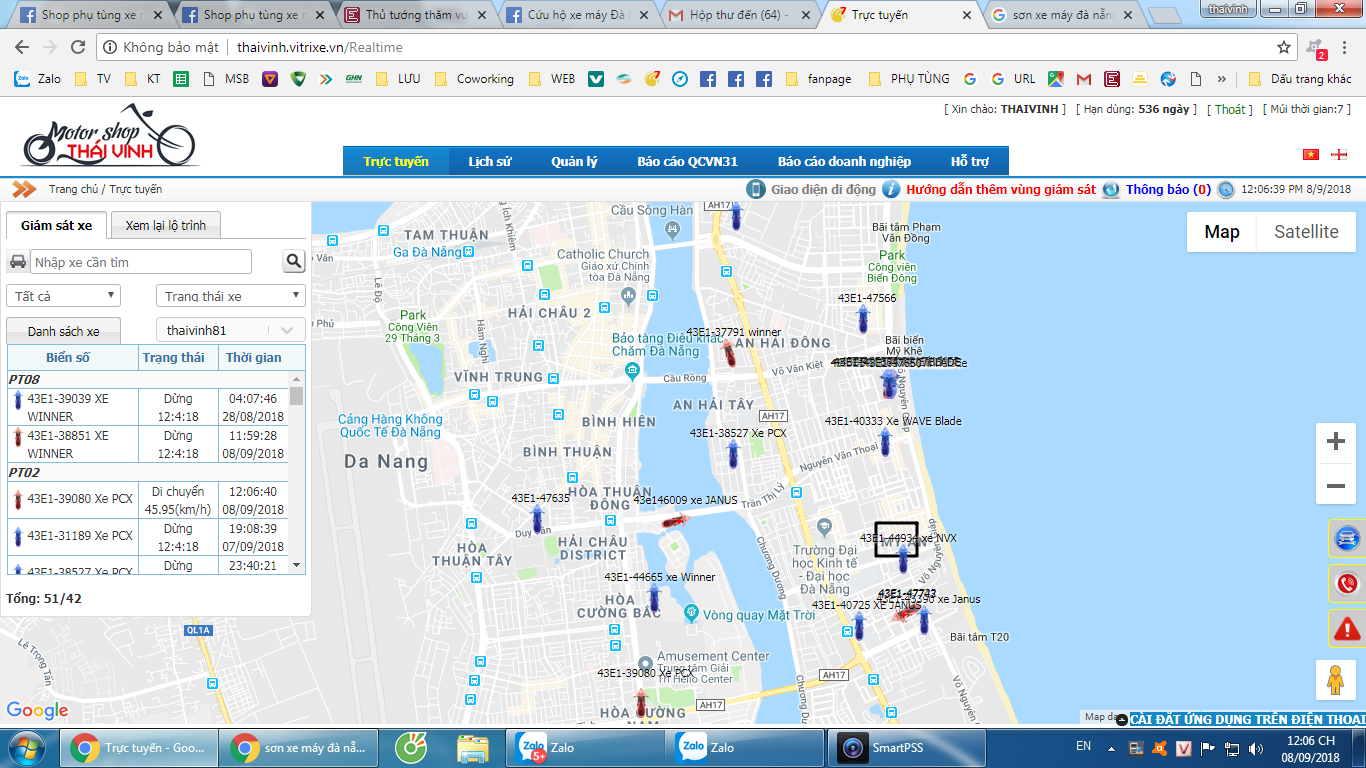This screenshot has height=768, width=1366.
Task: Click the Danh sách xe button
Action: pyautogui.click(x=64, y=331)
